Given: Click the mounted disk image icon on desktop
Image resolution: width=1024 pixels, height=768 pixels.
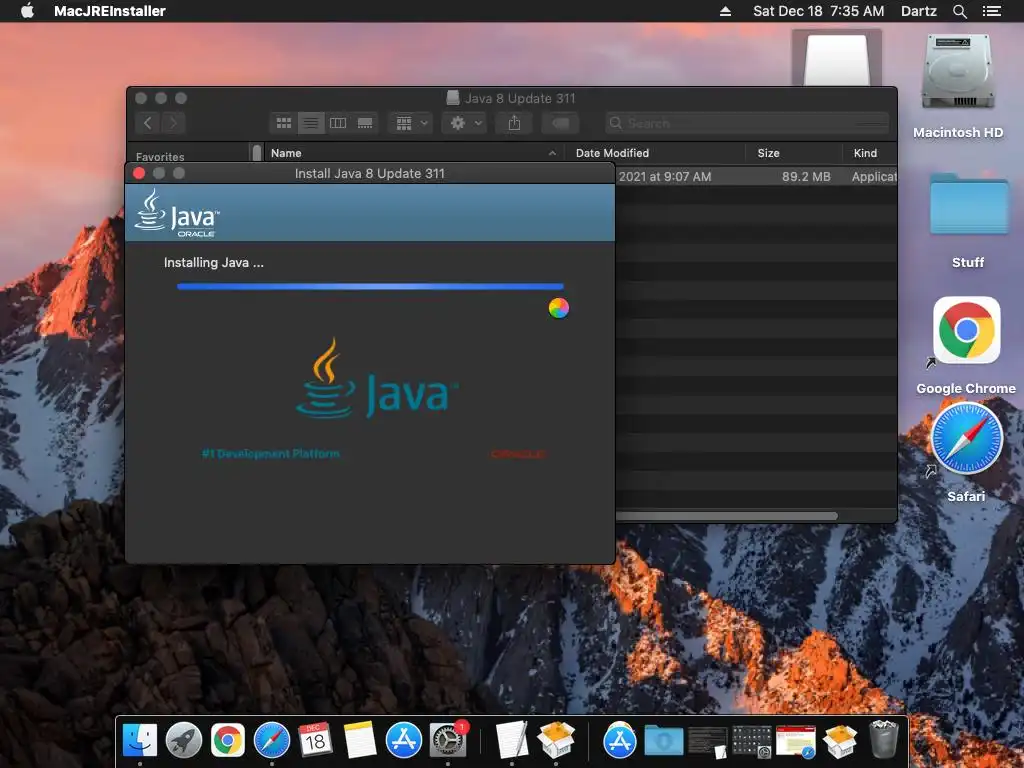Looking at the screenshot, I should 837,59.
